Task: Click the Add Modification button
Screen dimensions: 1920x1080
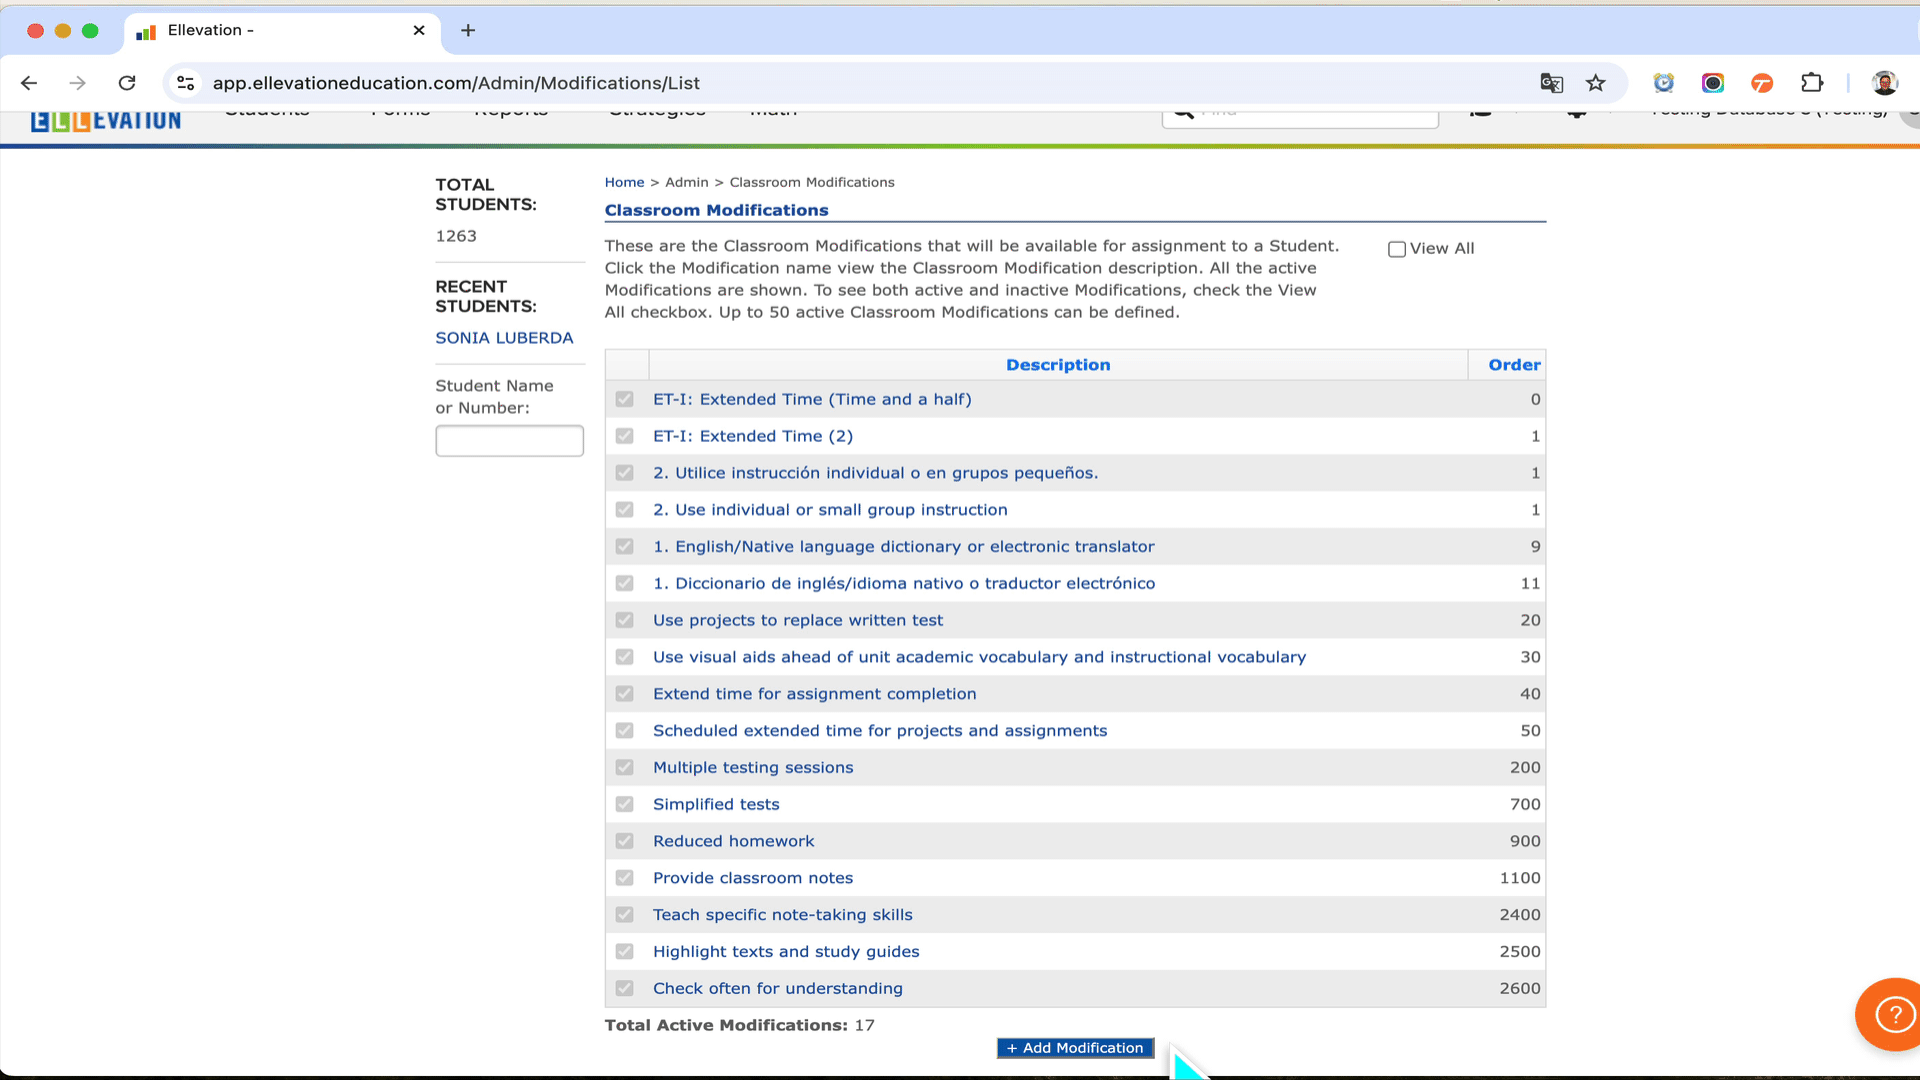Action: click(1075, 1048)
